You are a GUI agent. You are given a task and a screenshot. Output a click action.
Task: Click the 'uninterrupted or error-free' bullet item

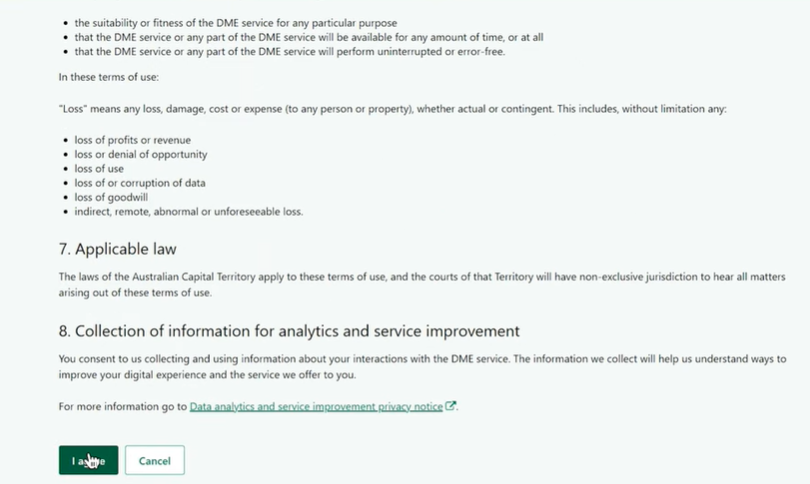290,52
